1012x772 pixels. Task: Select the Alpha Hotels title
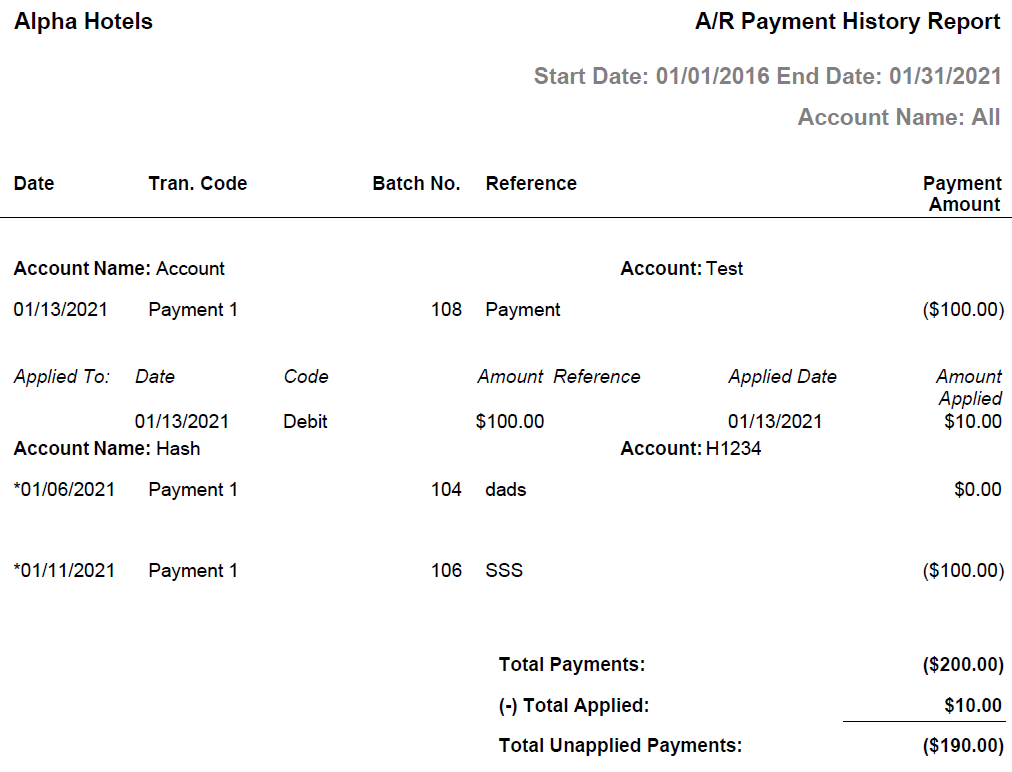[82, 21]
